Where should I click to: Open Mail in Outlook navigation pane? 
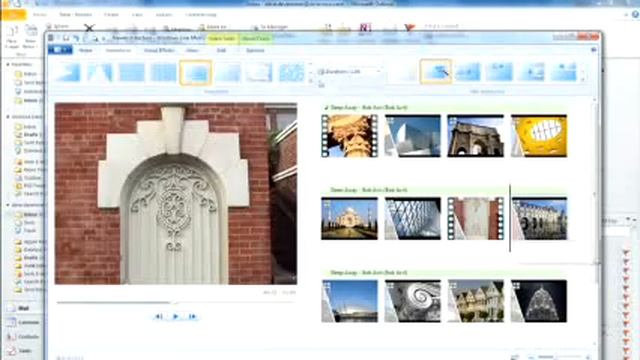coord(23,308)
